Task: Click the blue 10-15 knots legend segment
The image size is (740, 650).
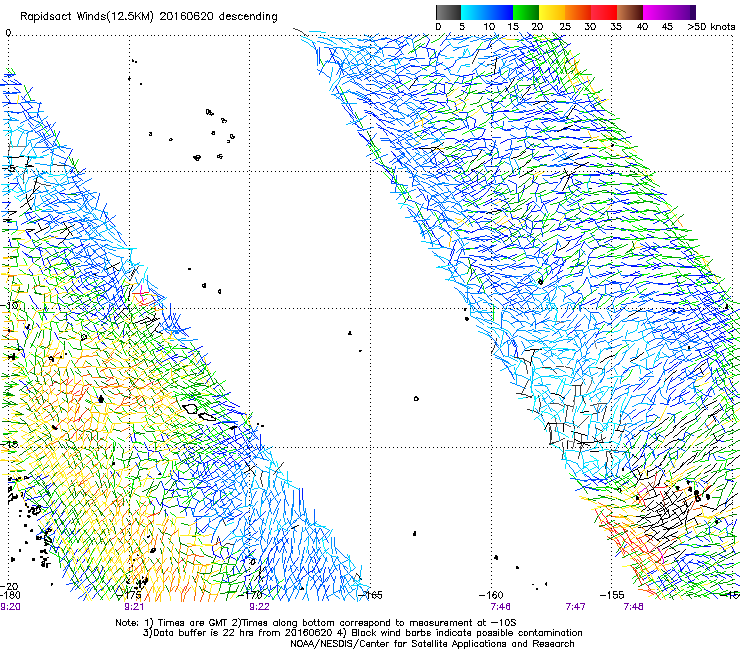Action: (500, 12)
